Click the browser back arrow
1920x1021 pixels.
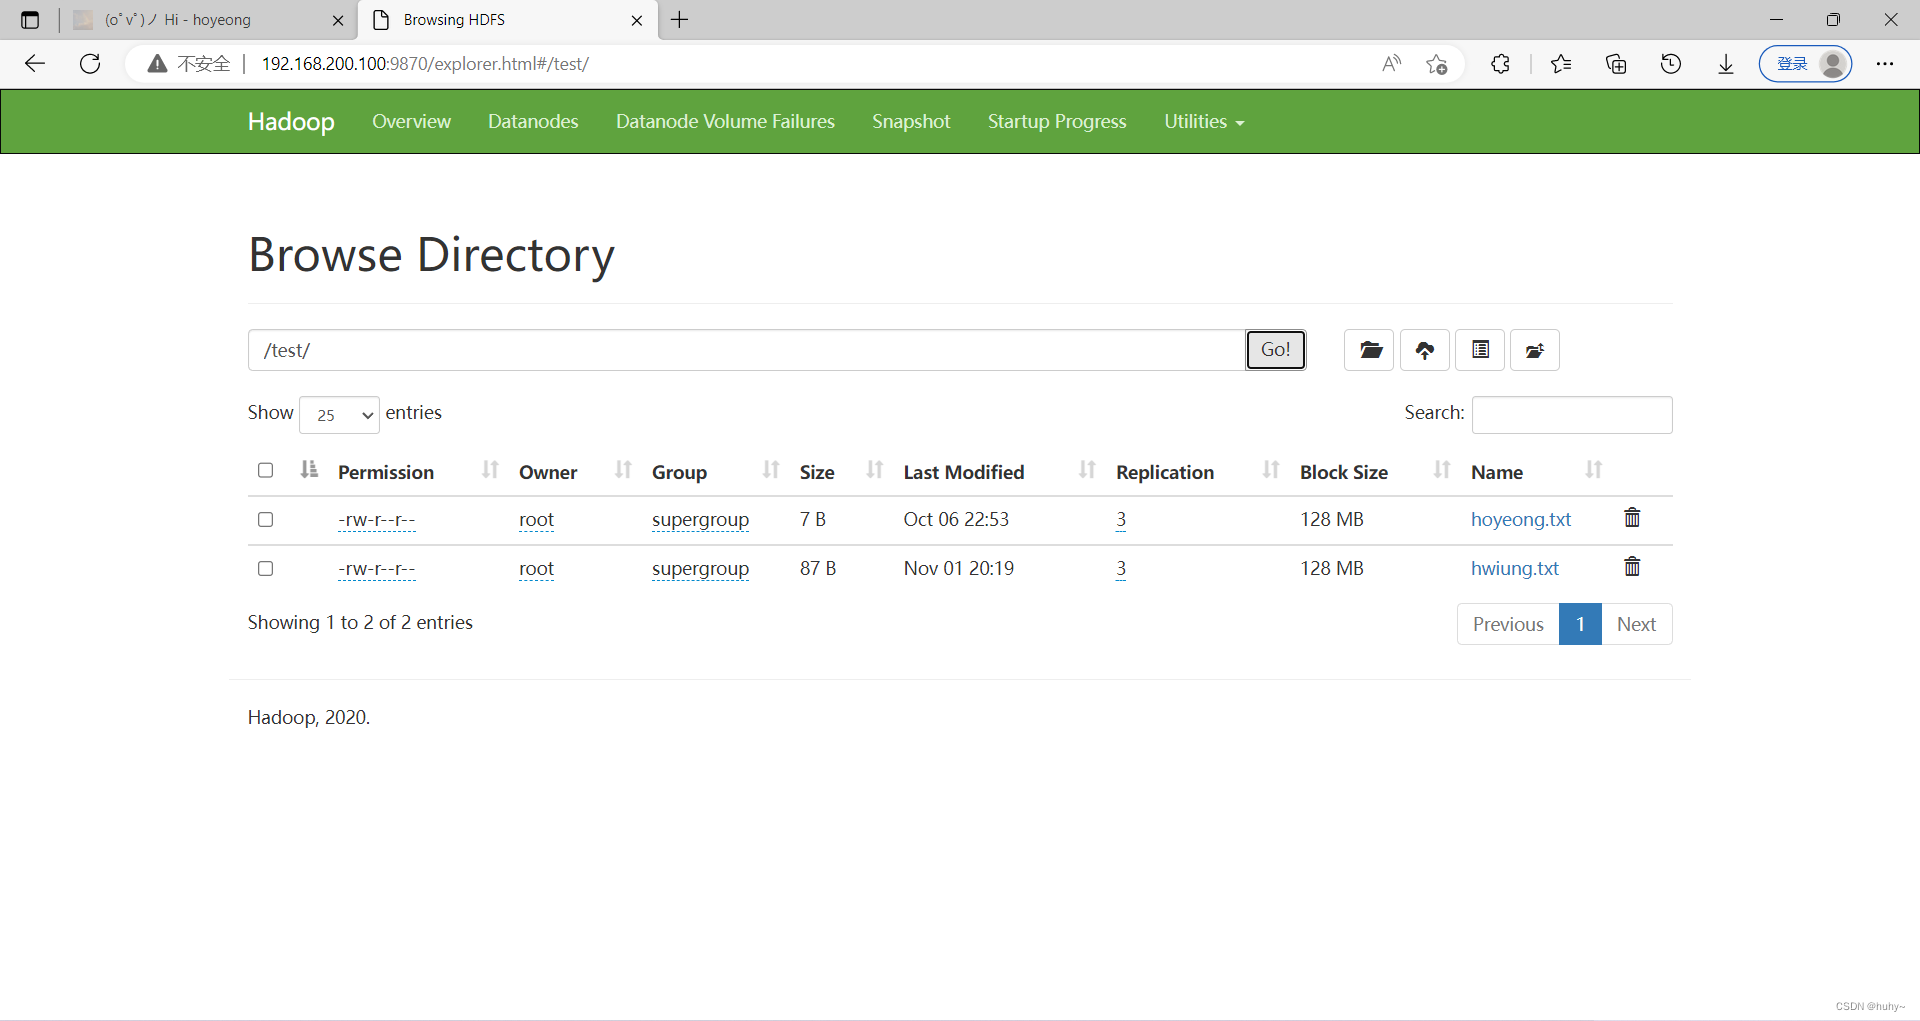[x=35, y=64]
